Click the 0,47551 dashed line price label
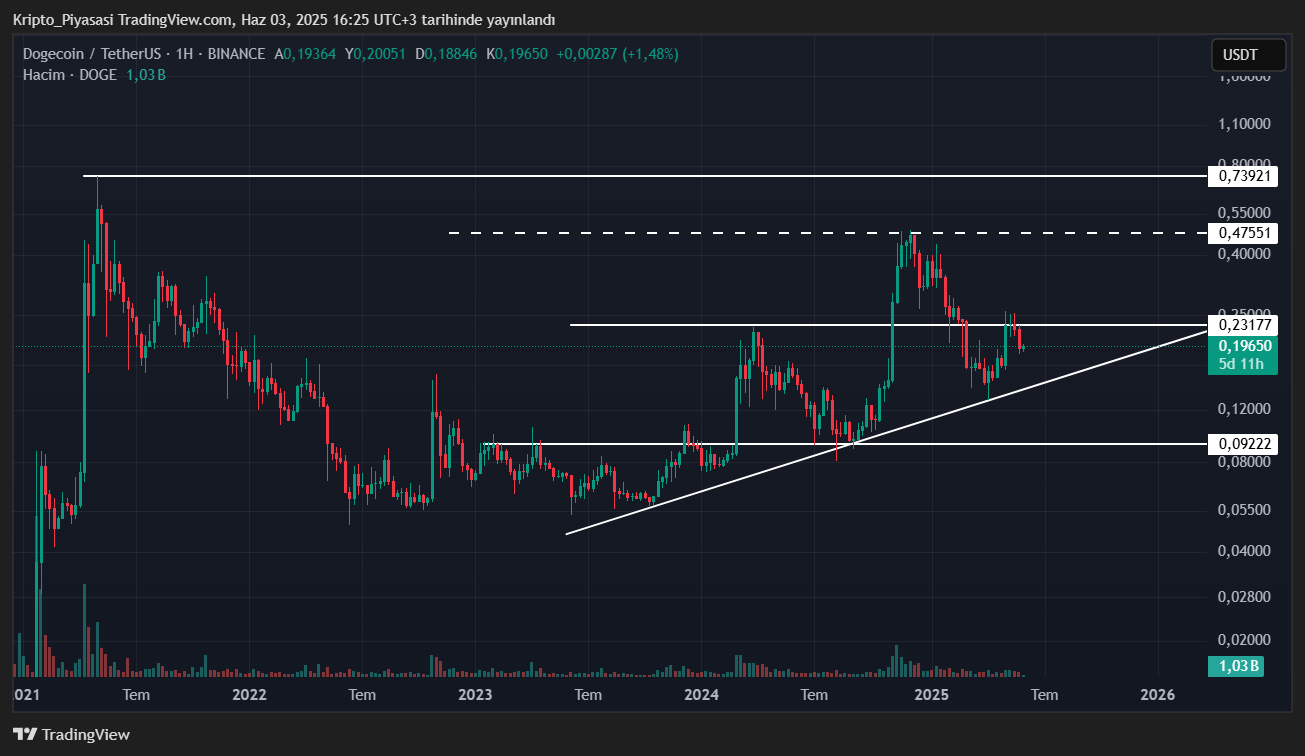 [x=1244, y=233]
